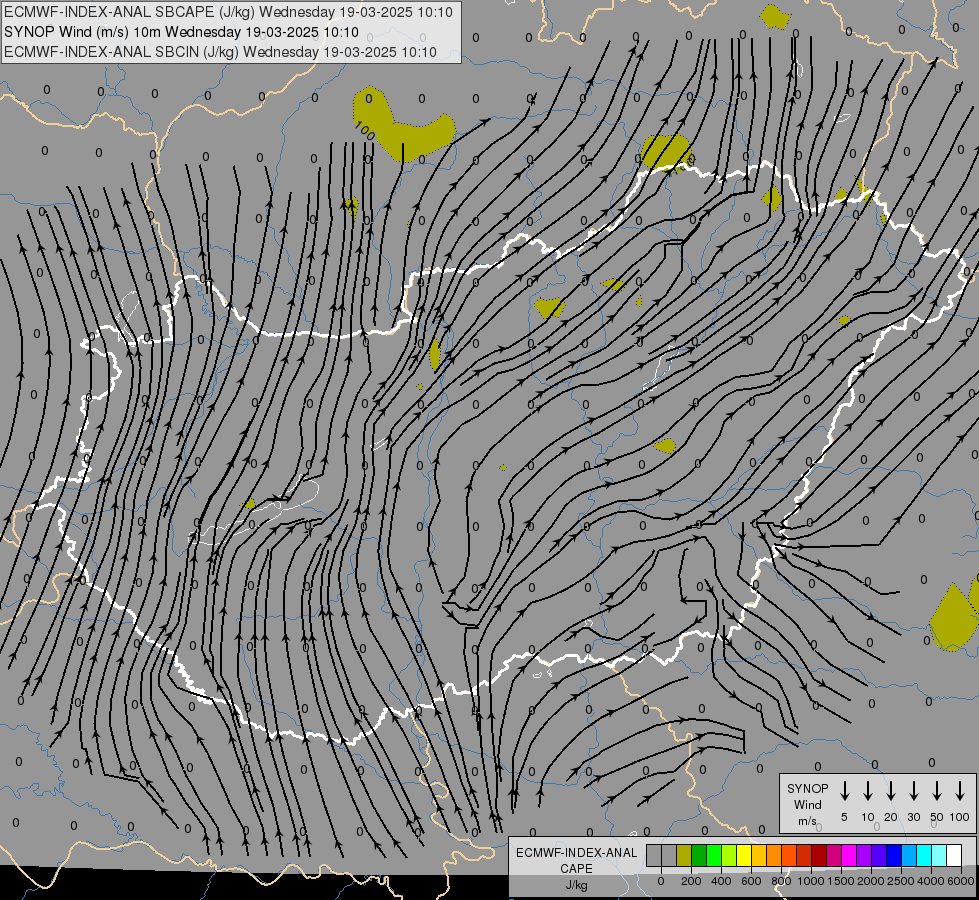The height and width of the screenshot is (900, 979).
Task: Pick the 600 value on CAPE scale
Action: (751, 881)
